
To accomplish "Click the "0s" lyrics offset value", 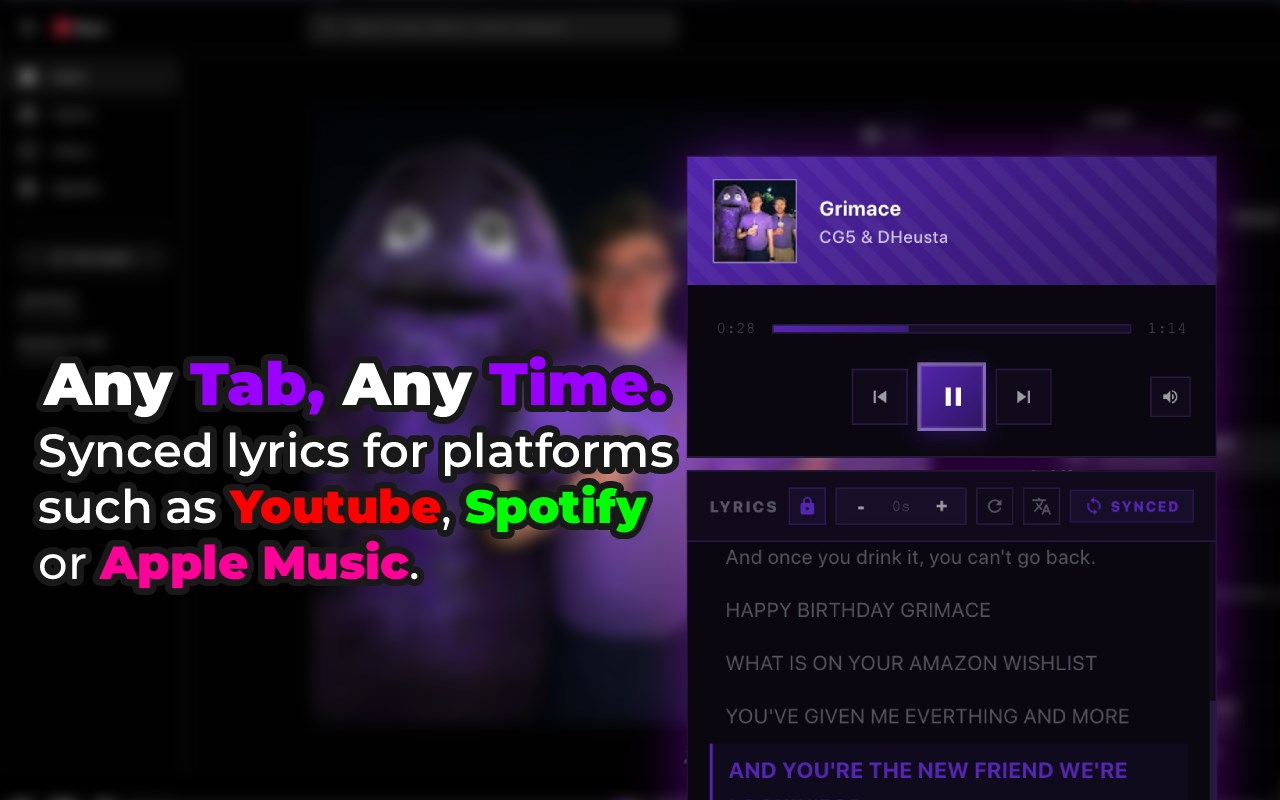I will pyautogui.click(x=901, y=506).
